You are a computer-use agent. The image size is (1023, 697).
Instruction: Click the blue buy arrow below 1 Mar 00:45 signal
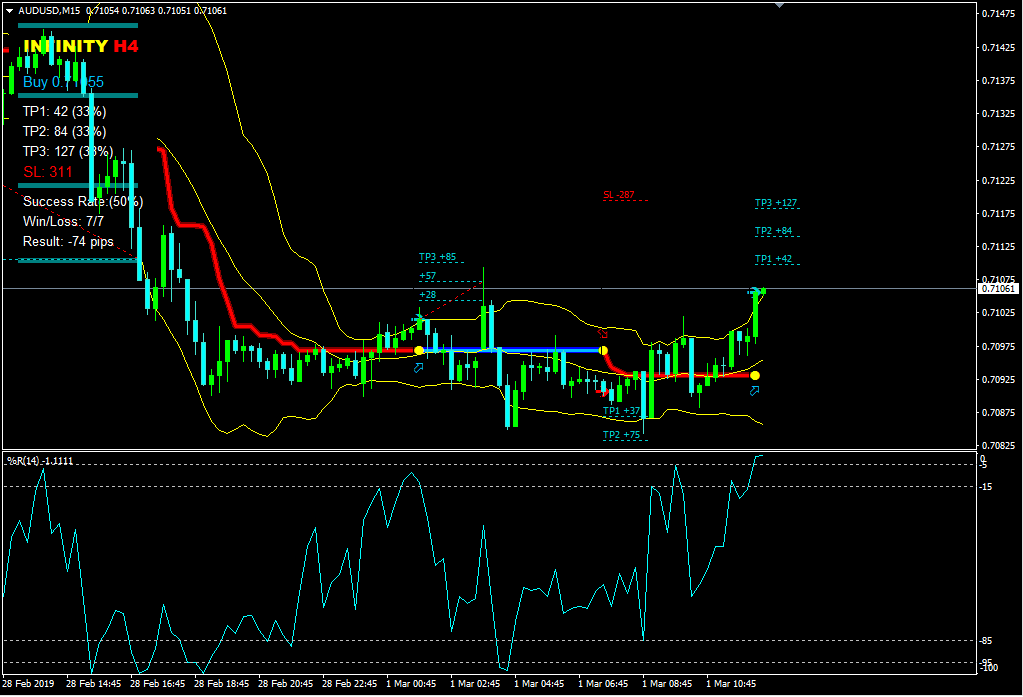pyautogui.click(x=418, y=368)
